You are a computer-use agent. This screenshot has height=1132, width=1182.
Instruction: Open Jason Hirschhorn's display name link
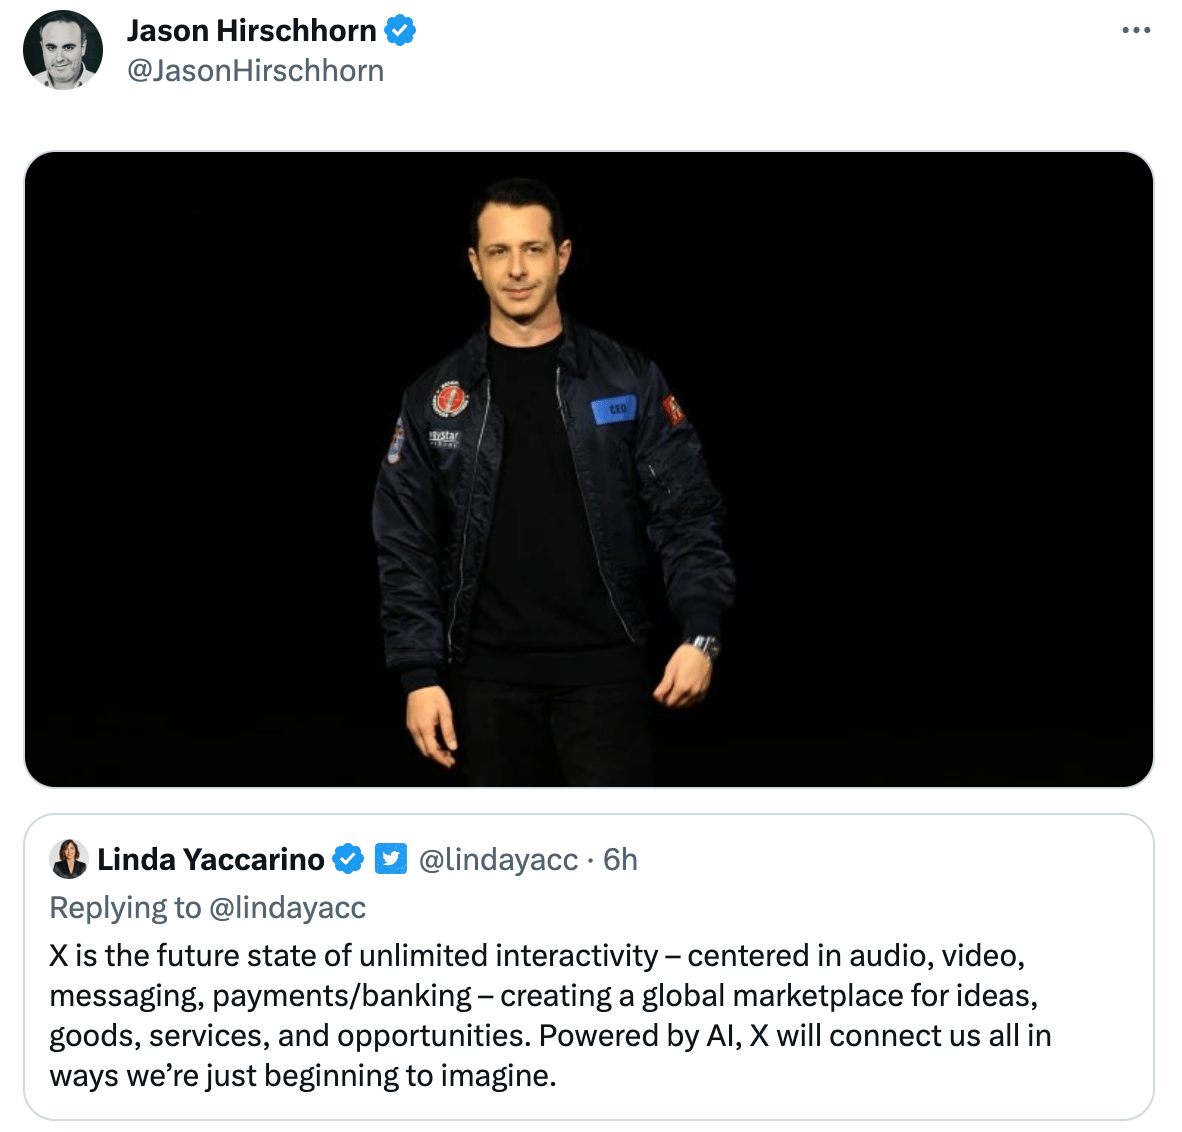click(x=251, y=31)
